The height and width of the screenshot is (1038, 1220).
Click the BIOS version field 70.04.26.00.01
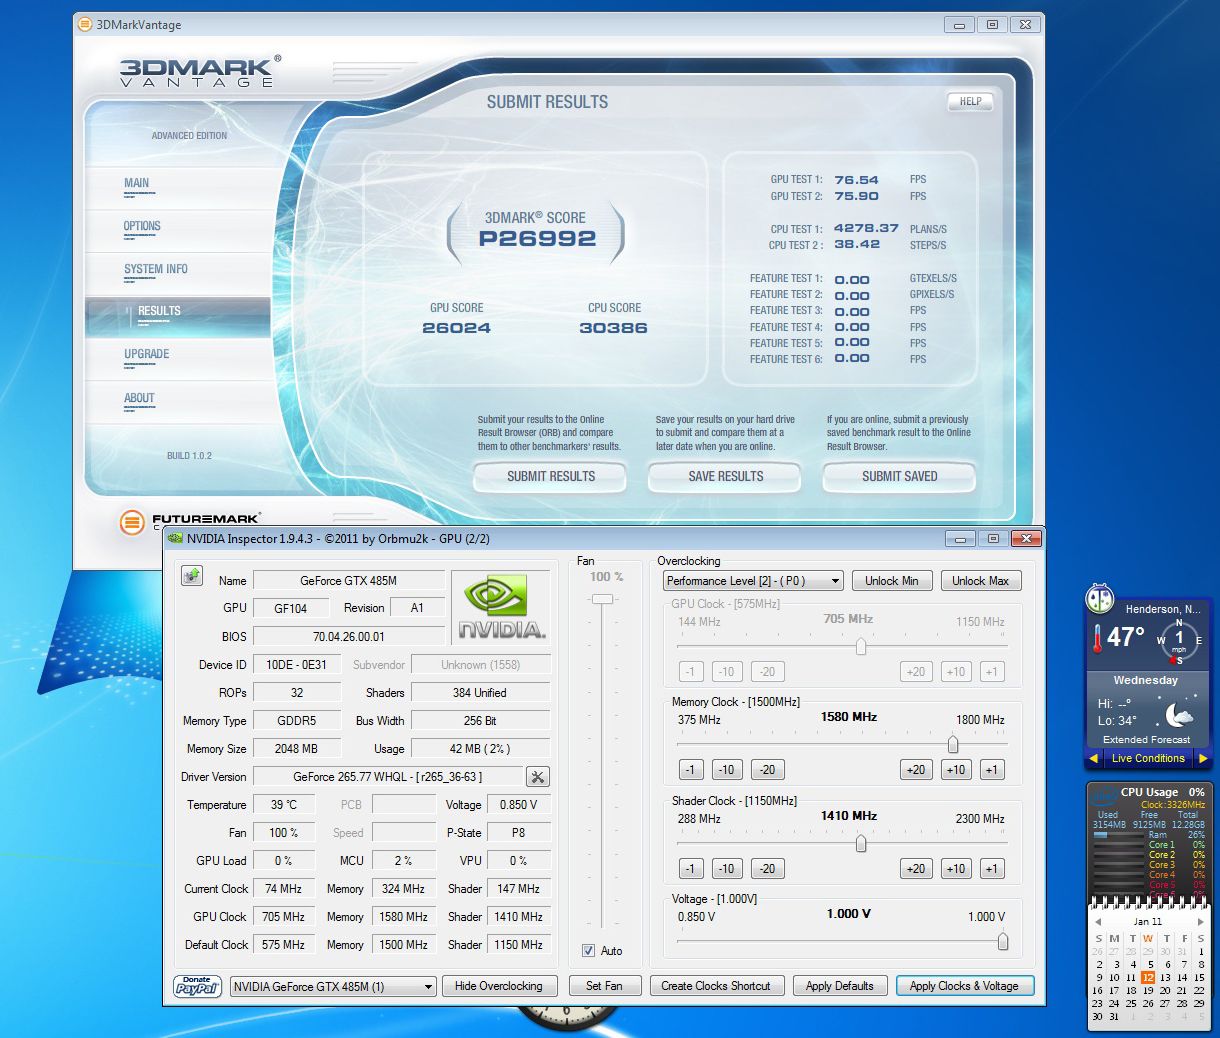348,636
